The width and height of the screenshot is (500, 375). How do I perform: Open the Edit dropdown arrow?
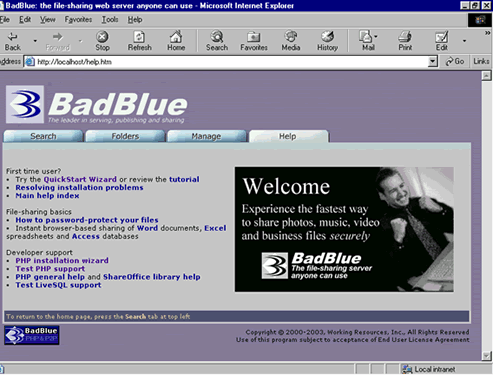[x=464, y=41]
